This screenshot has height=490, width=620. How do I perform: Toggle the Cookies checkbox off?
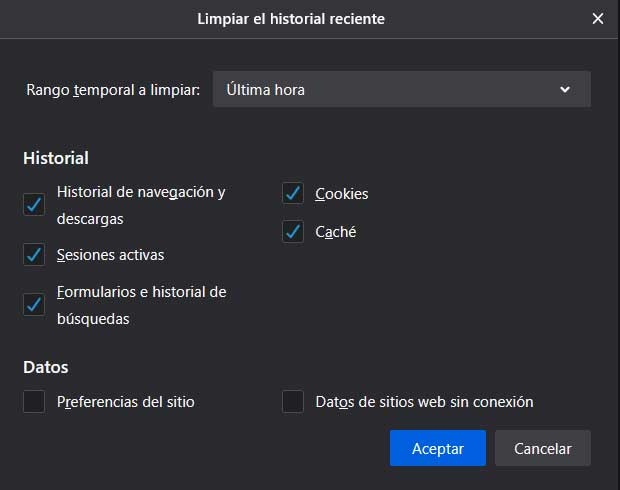click(293, 193)
